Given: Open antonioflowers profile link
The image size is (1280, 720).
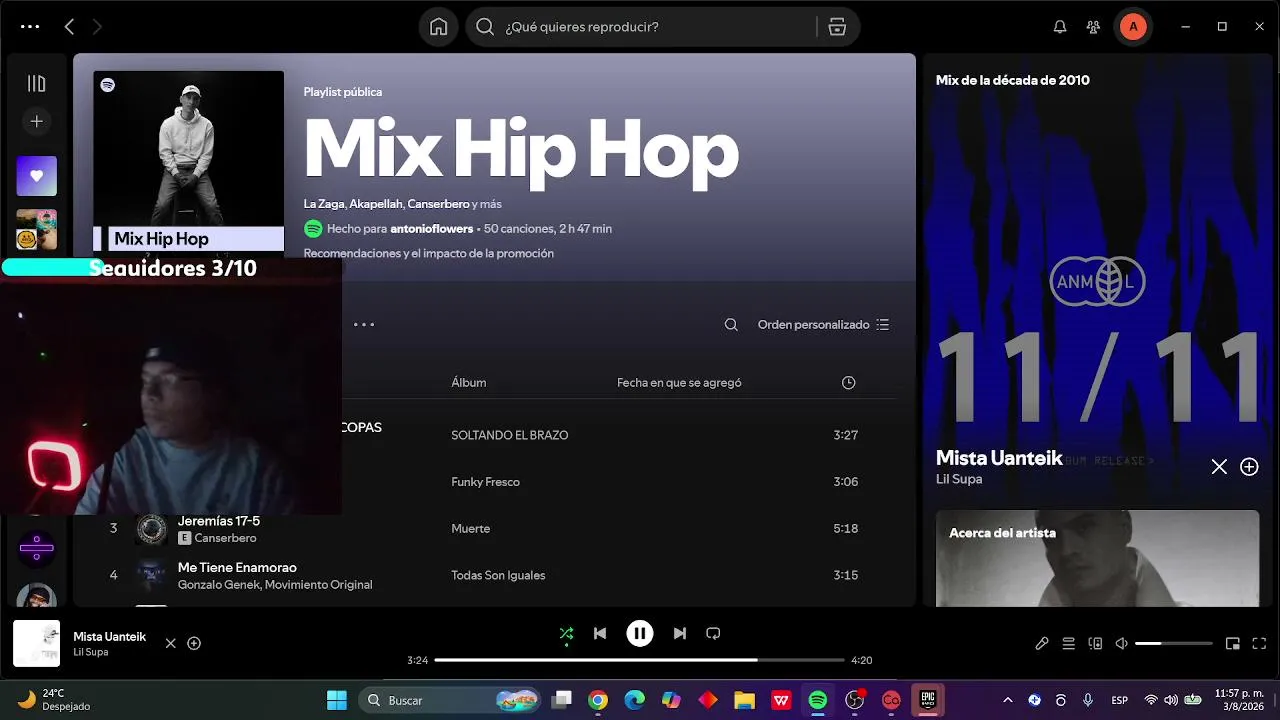Looking at the screenshot, I should [x=431, y=229].
